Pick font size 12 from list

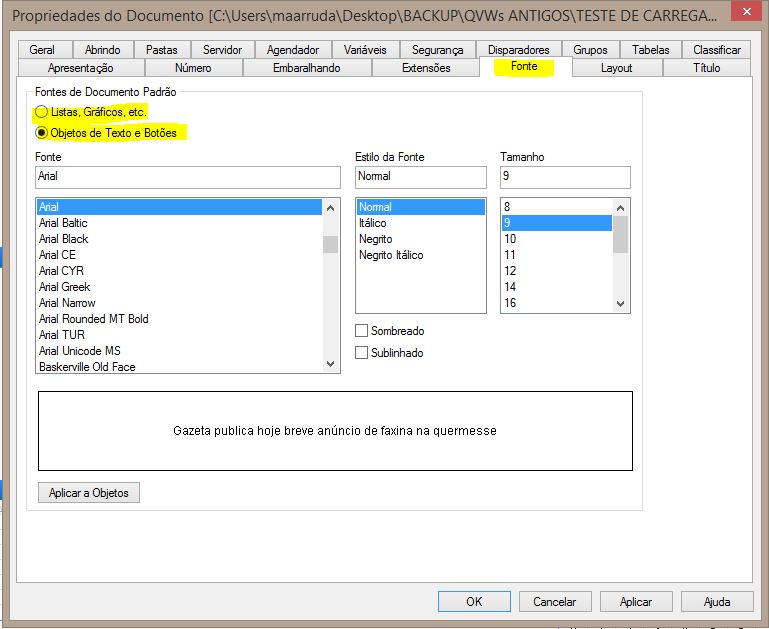510,271
